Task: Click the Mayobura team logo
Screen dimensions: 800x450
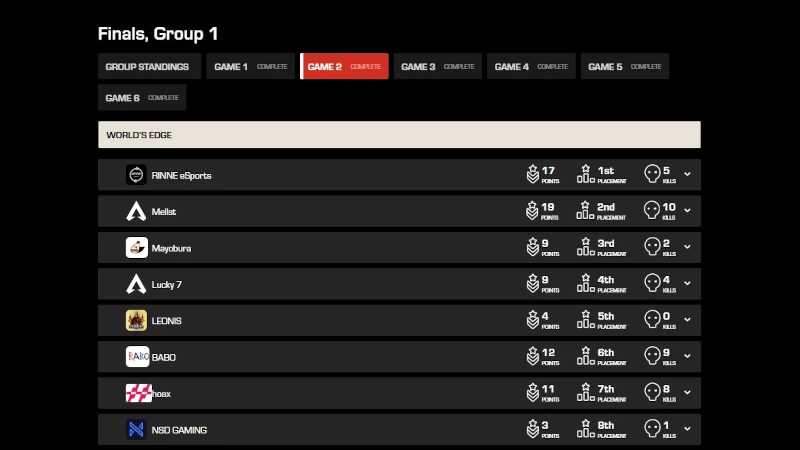Action: [136, 247]
